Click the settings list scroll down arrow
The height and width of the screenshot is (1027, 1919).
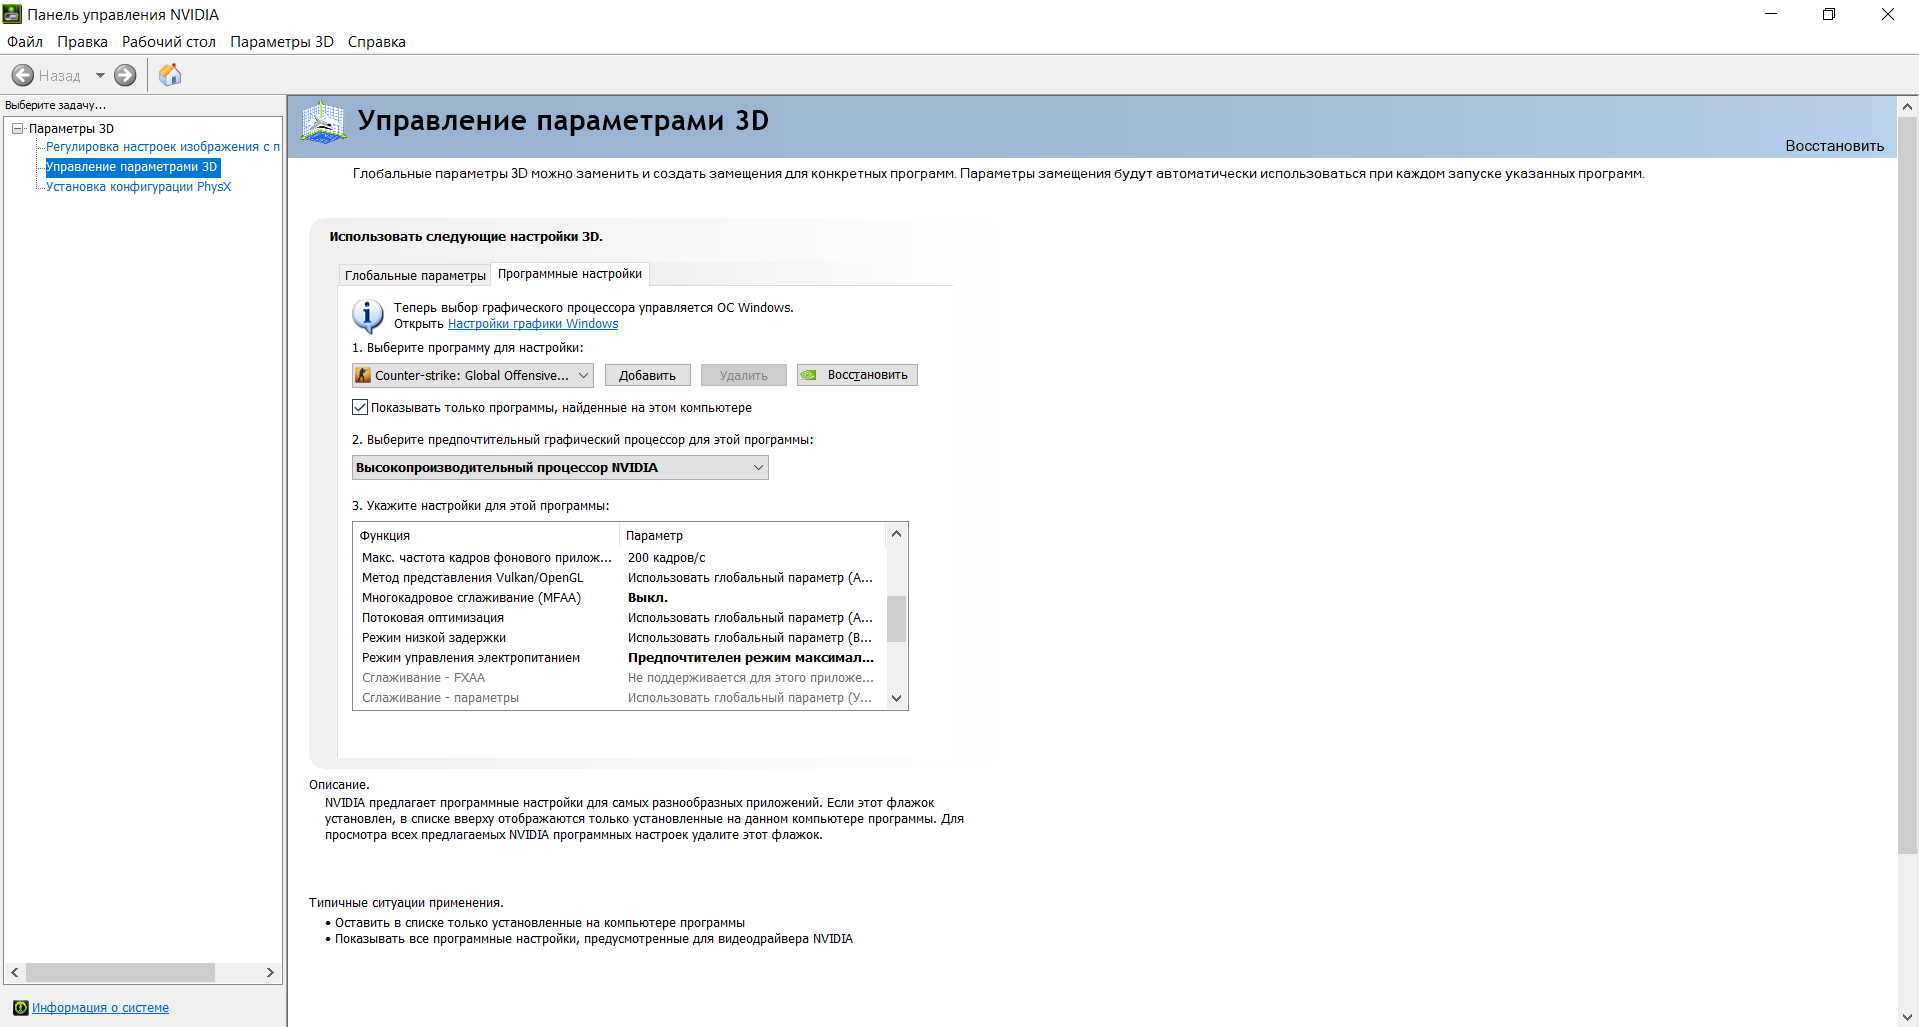[x=896, y=699]
